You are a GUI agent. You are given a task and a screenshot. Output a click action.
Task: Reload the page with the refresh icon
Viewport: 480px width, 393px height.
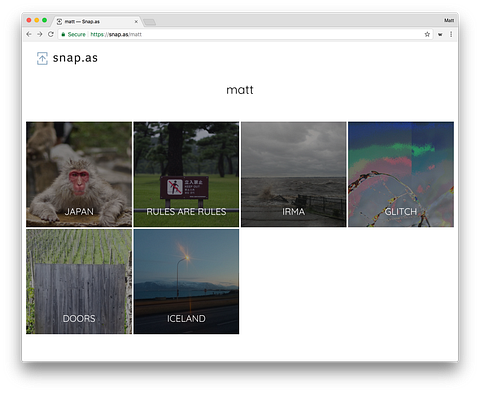point(51,34)
